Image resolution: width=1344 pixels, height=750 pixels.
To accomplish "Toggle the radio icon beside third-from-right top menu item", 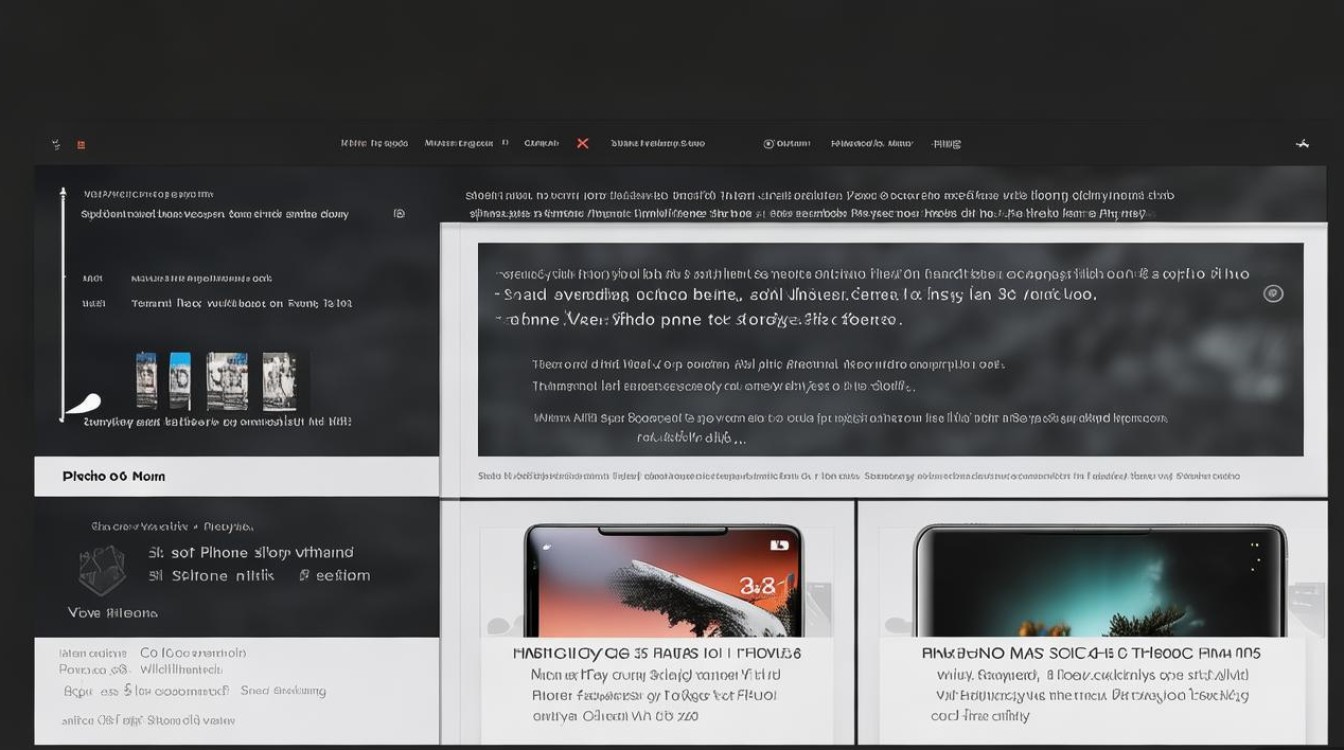I will (x=769, y=144).
